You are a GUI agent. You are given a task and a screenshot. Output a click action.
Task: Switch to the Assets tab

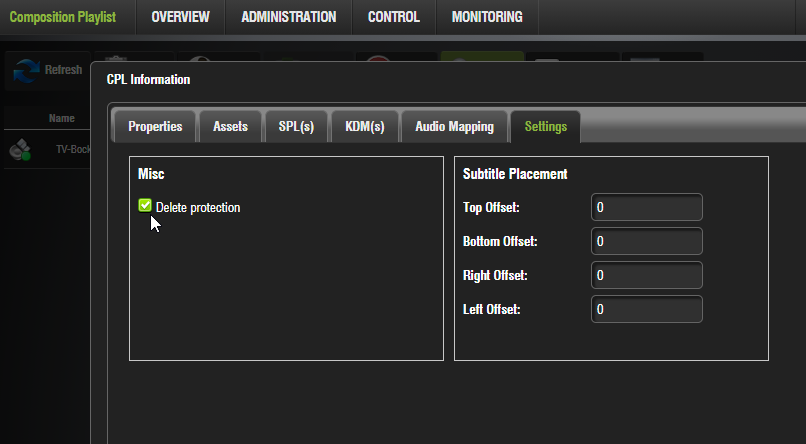tap(230, 127)
